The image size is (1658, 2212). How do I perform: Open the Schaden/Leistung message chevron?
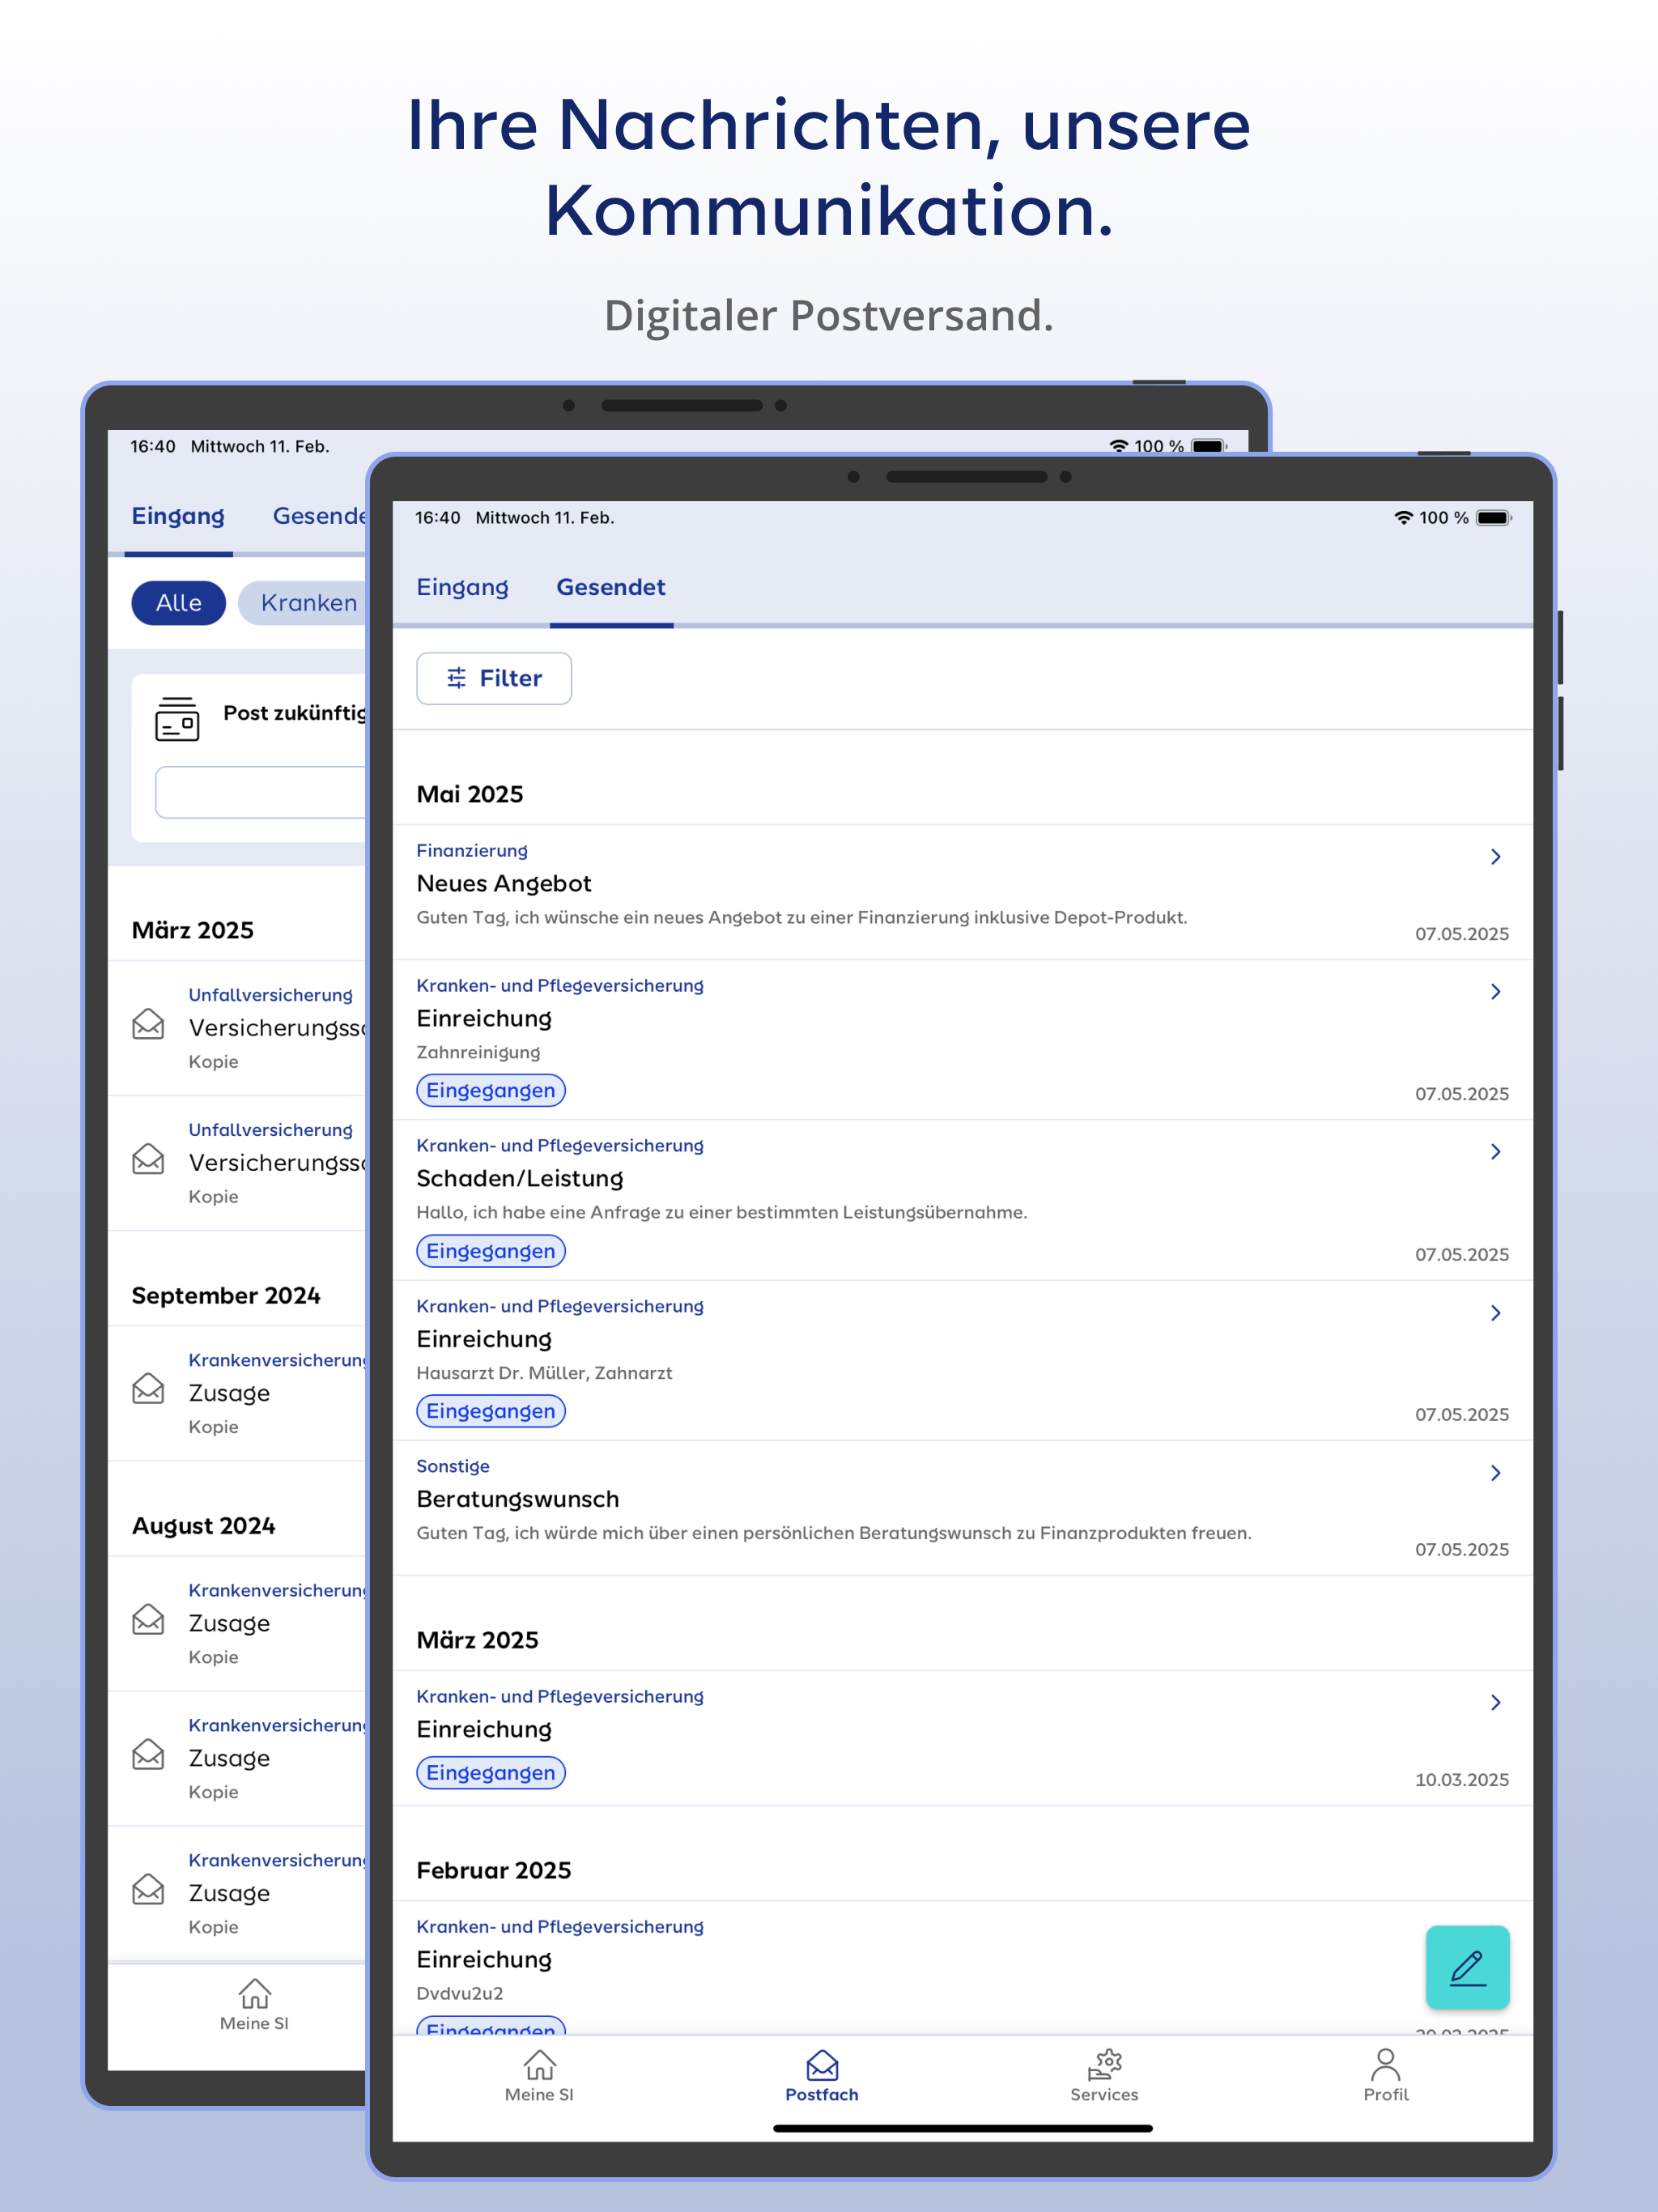click(x=1495, y=1152)
